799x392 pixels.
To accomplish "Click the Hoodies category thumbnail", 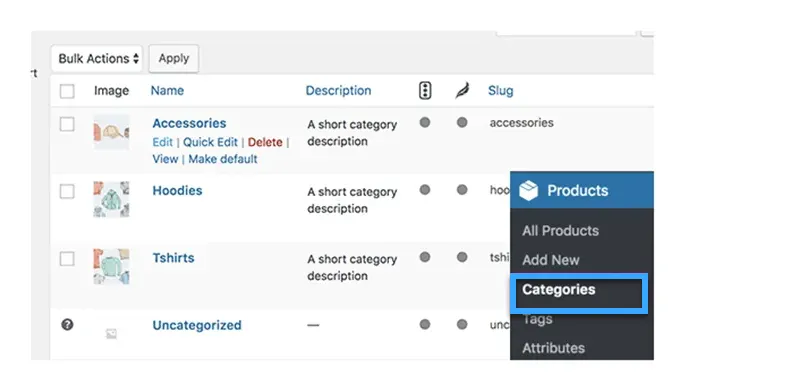I will pyautogui.click(x=111, y=199).
